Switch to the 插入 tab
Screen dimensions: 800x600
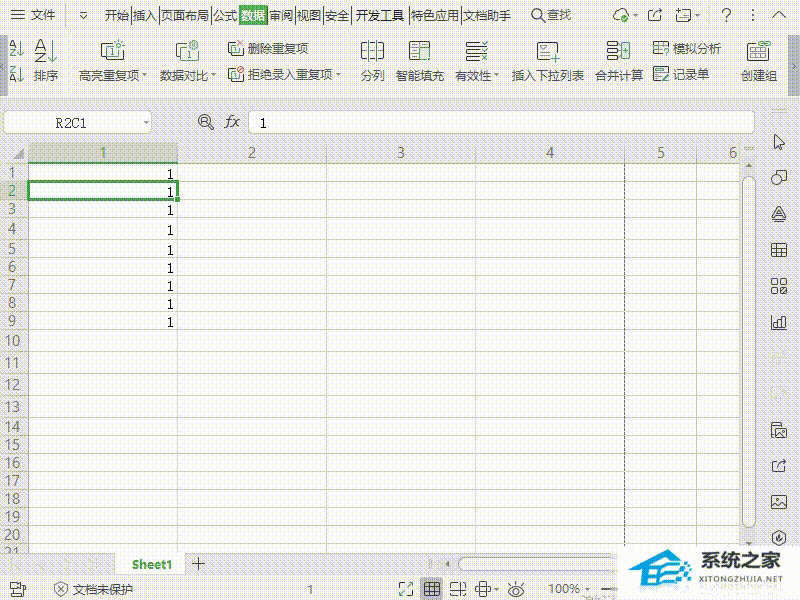point(144,15)
